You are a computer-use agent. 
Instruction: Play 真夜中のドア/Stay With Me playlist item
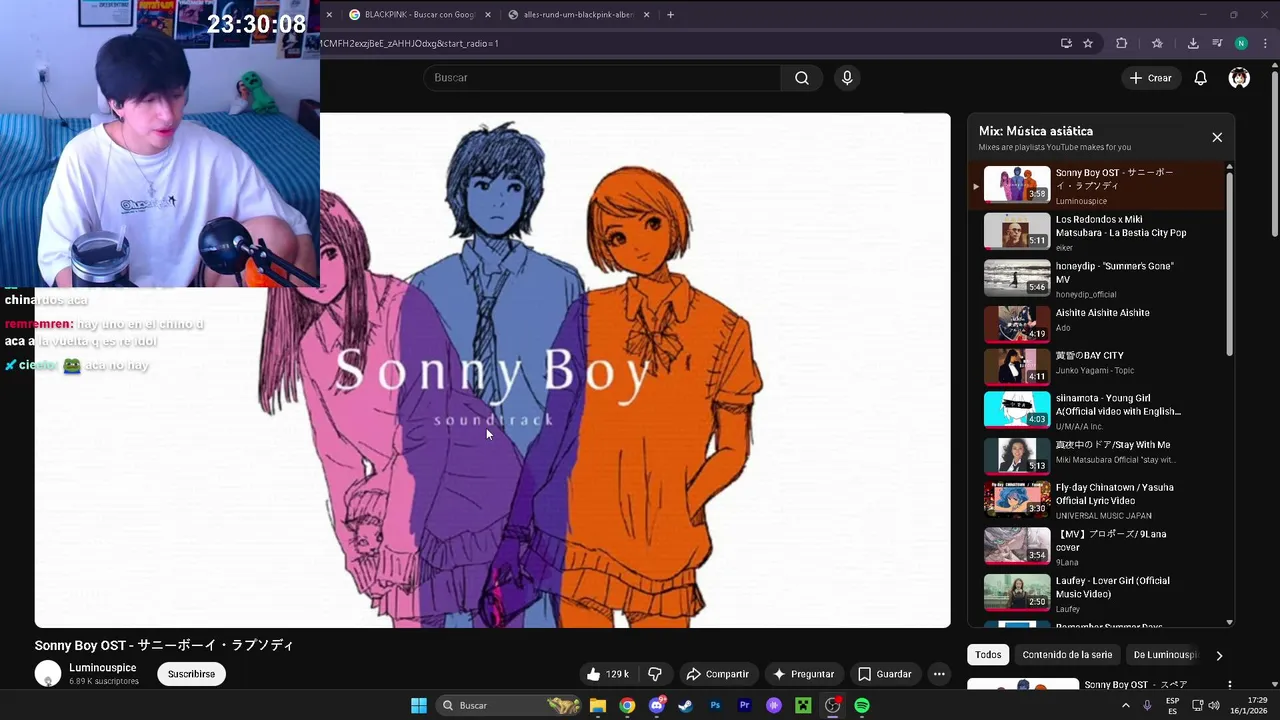[1096, 455]
